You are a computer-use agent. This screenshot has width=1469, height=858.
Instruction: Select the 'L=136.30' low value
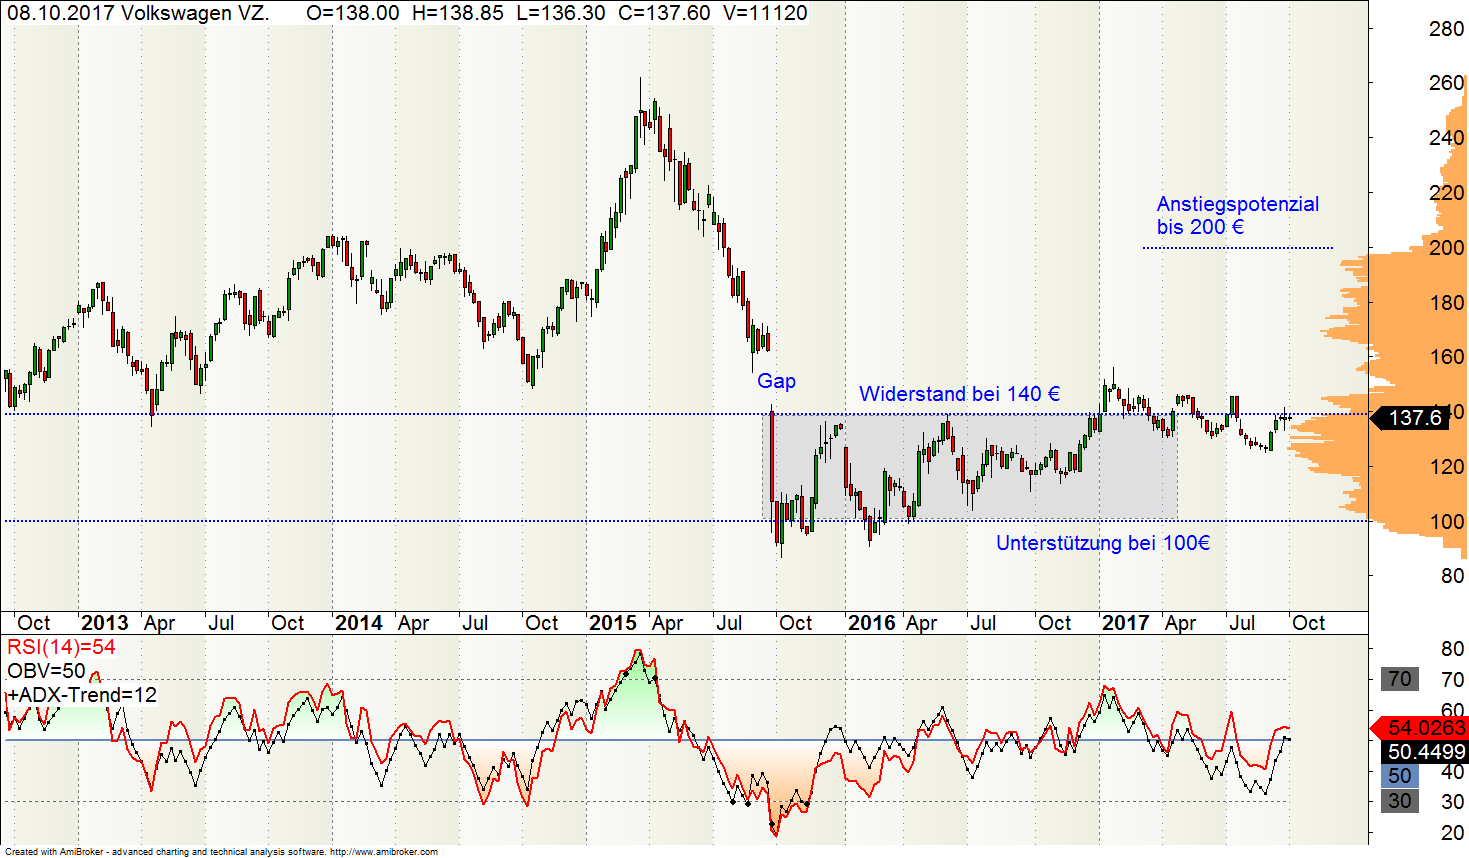[560, 13]
